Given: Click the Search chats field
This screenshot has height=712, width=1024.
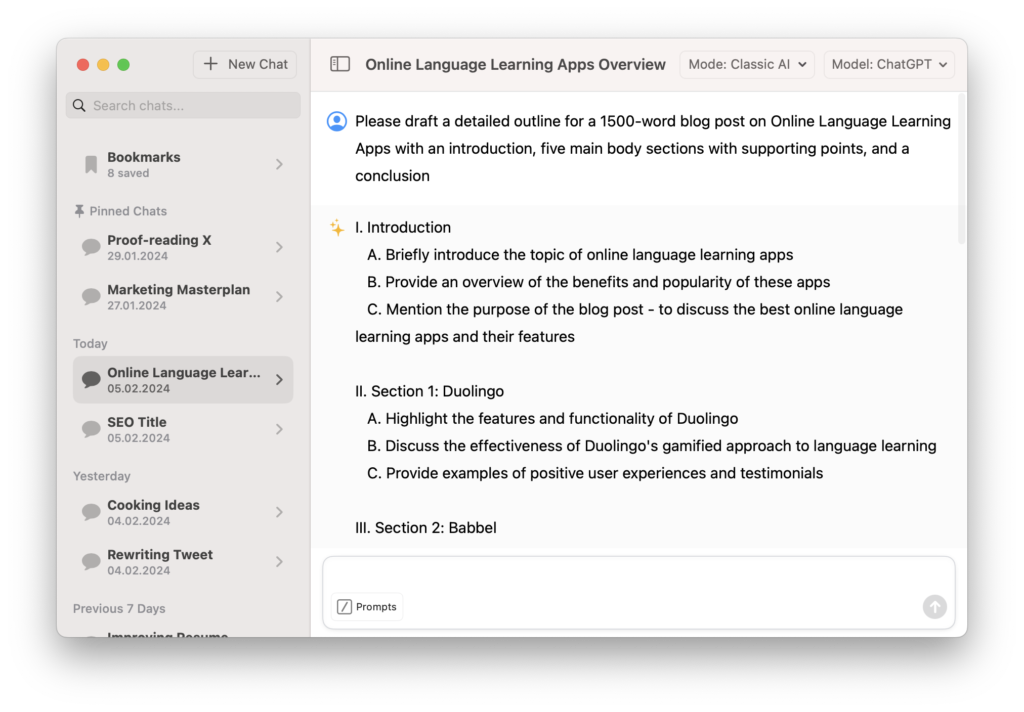Looking at the screenshot, I should pos(183,105).
